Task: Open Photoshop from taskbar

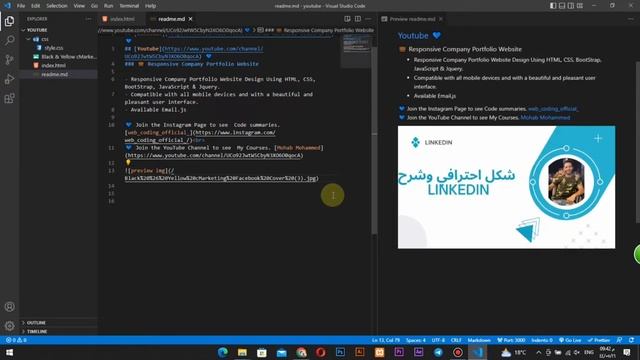Action: tap(340, 352)
